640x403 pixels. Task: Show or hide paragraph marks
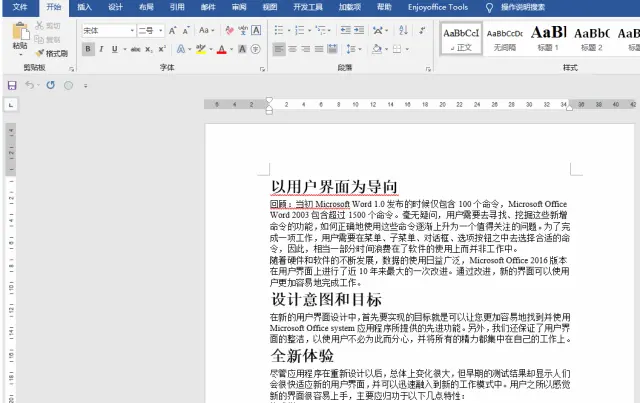pos(422,30)
